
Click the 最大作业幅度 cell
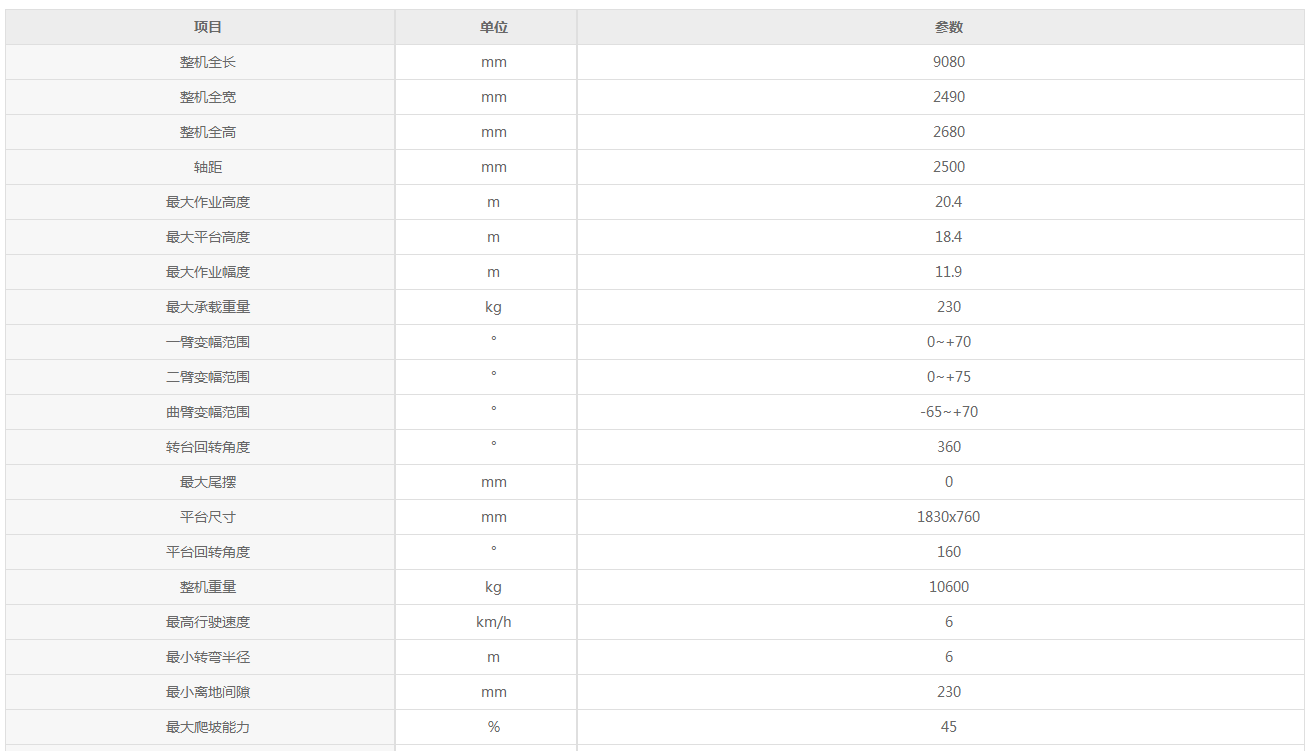point(208,272)
